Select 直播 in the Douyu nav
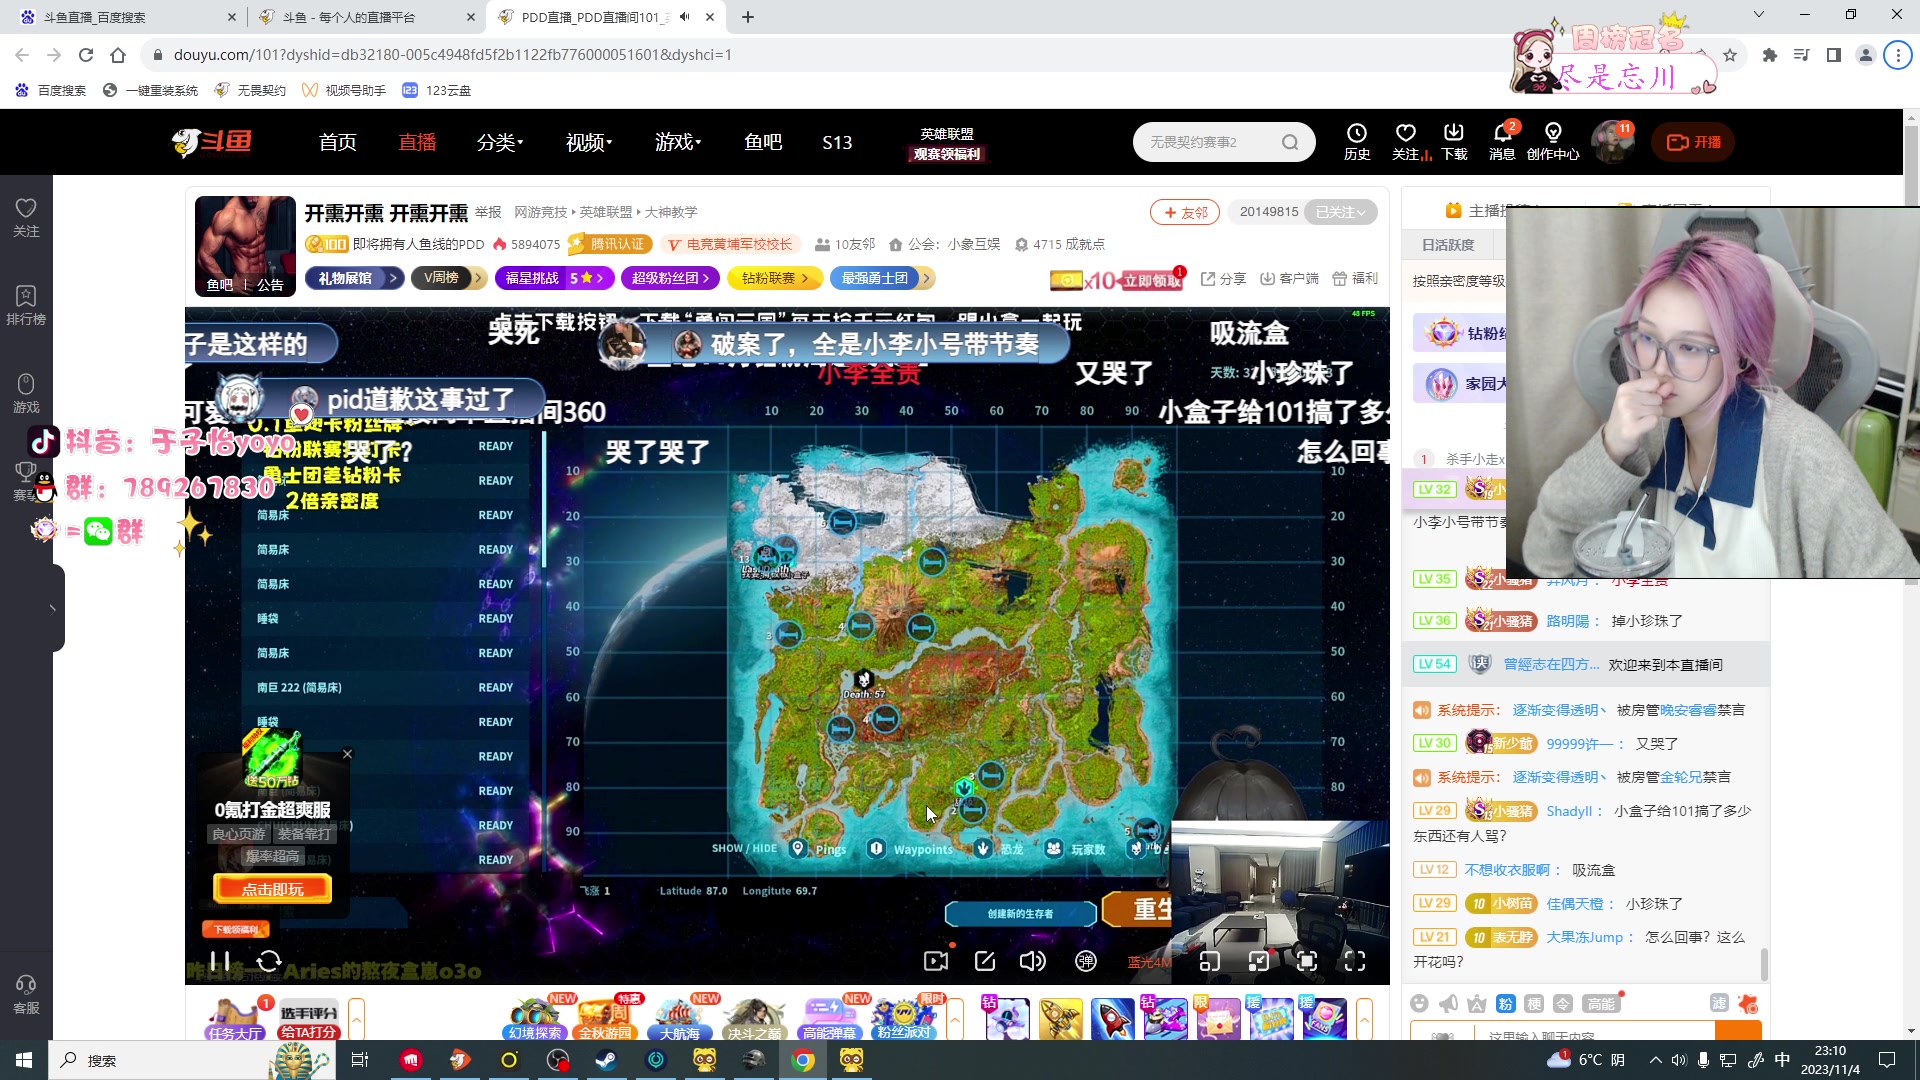Viewport: 1920px width, 1080px height. [x=417, y=142]
